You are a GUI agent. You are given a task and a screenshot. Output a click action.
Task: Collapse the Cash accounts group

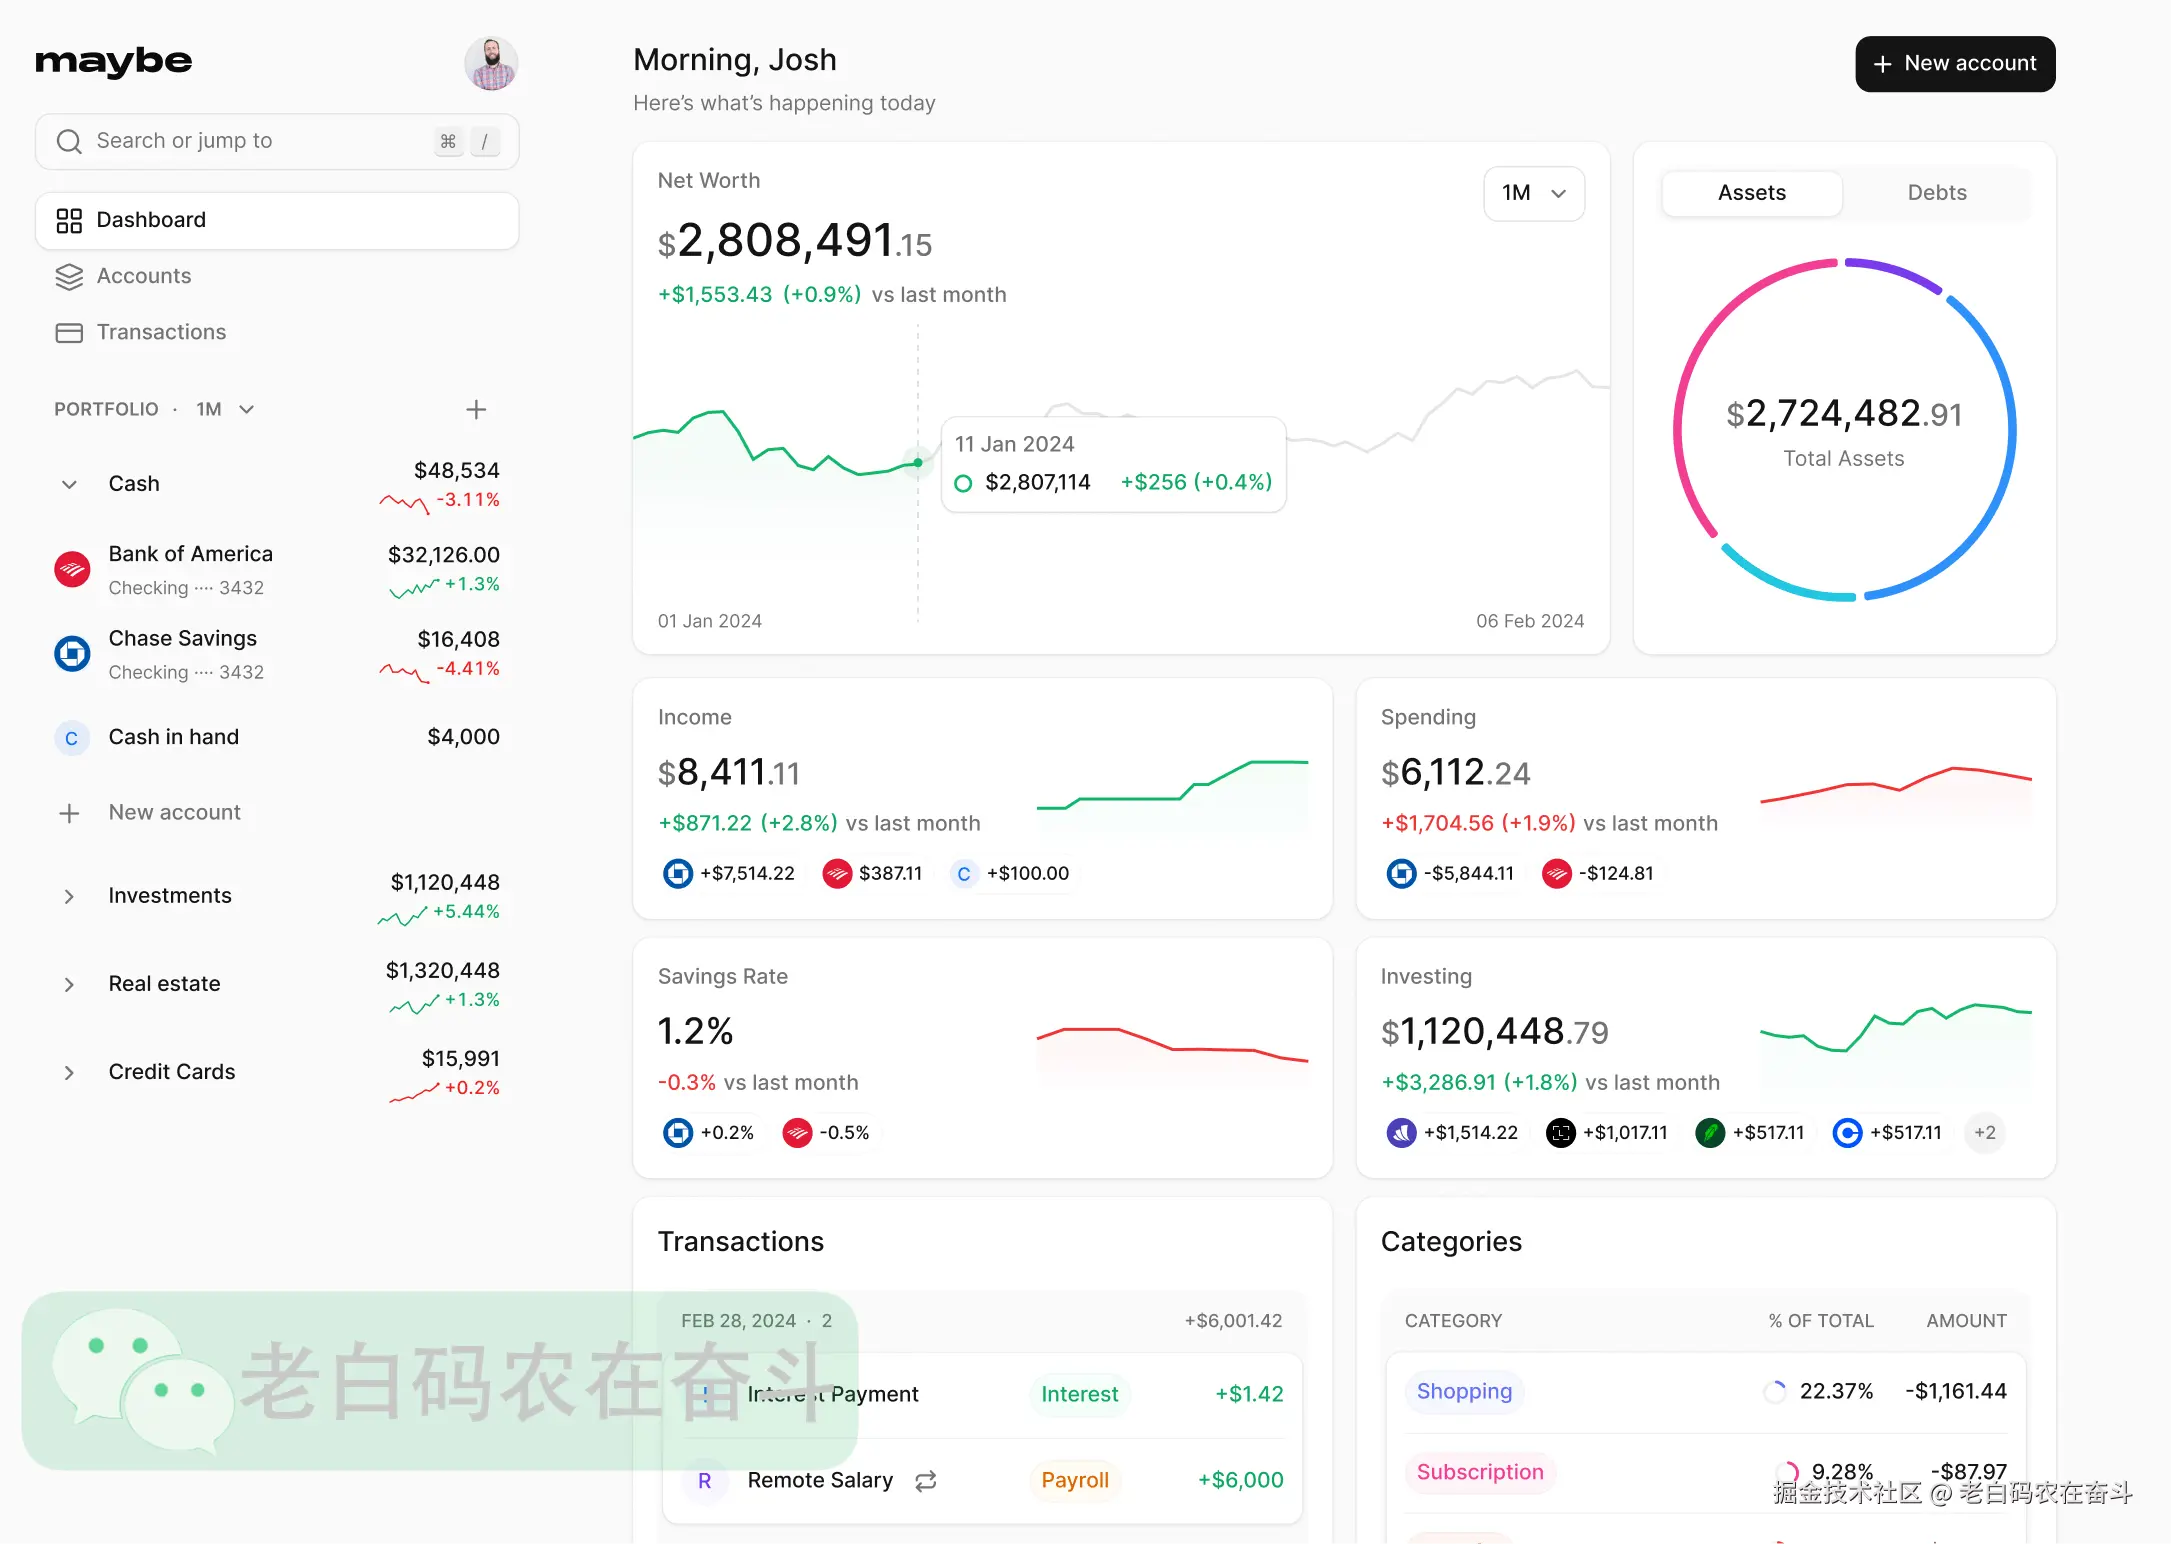point(69,484)
